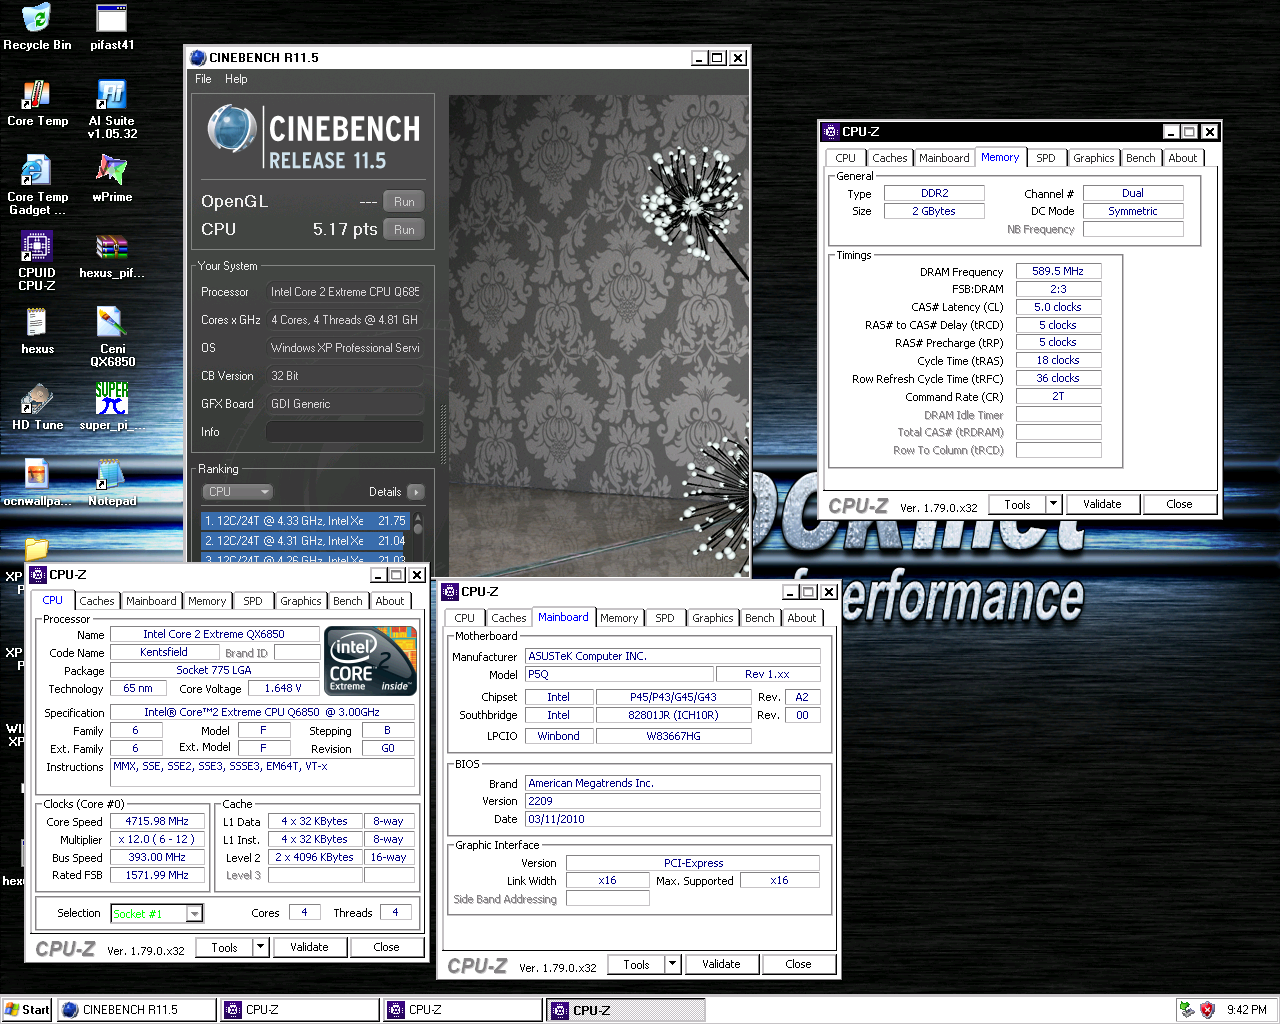
Task: Launch HD Tune desktop shortcut
Action: [x=37, y=407]
